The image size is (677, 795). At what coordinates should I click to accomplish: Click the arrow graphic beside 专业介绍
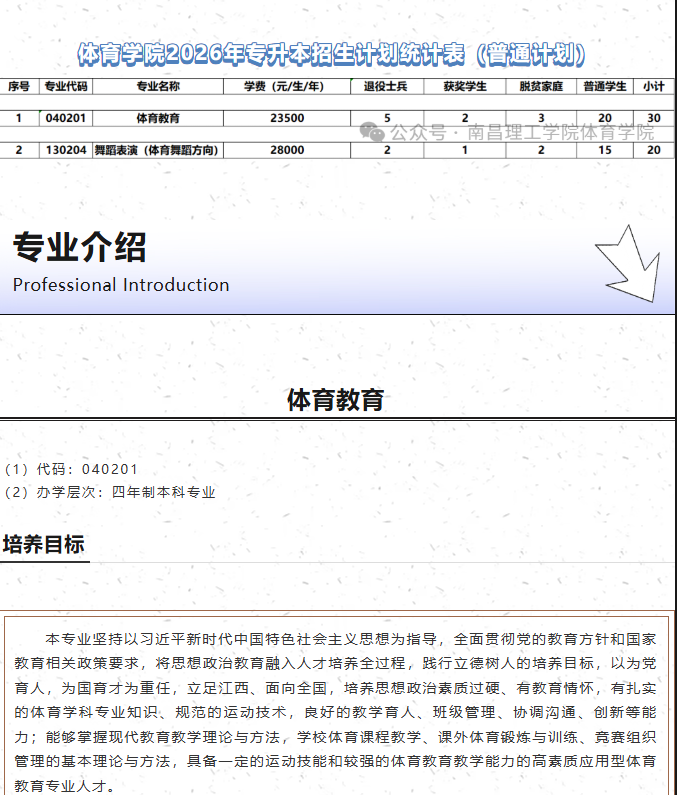[x=628, y=264]
